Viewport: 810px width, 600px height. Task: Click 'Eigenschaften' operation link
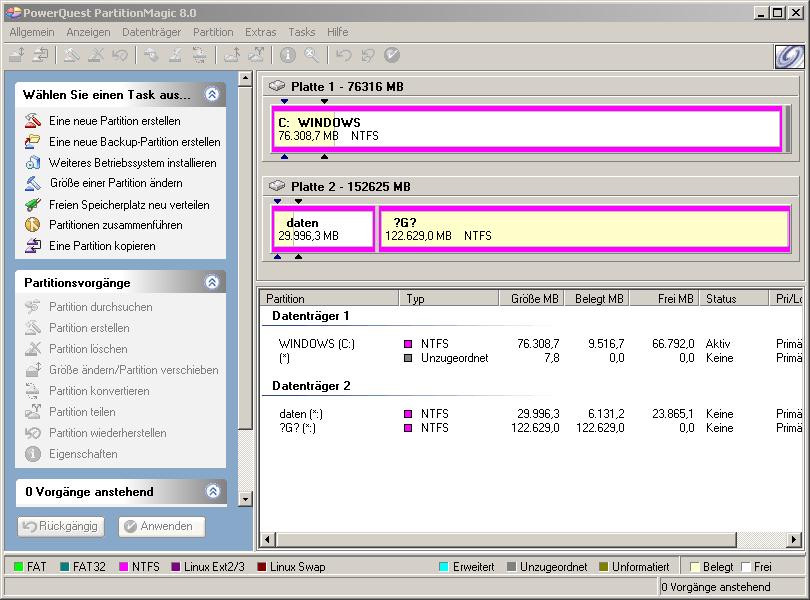coord(83,454)
